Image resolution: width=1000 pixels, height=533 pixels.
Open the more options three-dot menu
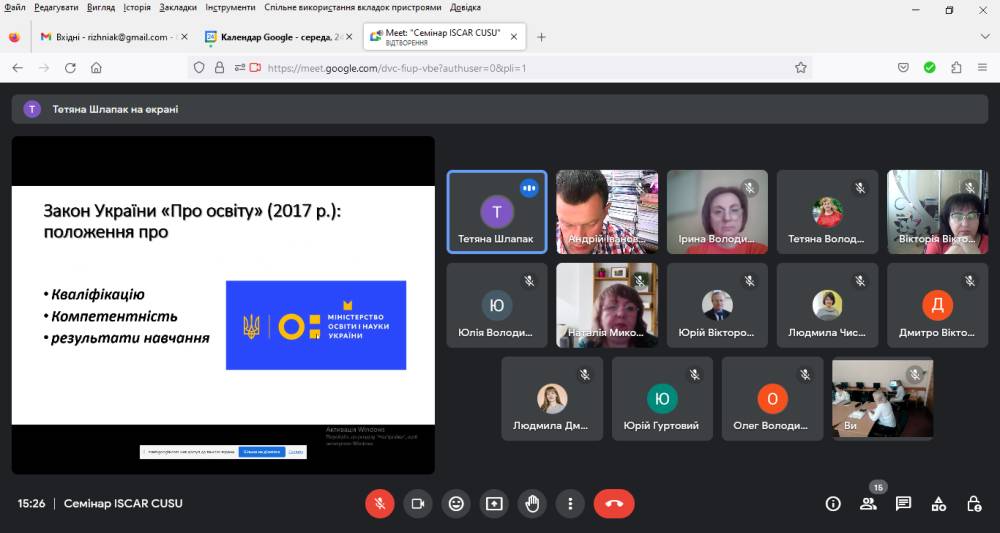point(570,504)
